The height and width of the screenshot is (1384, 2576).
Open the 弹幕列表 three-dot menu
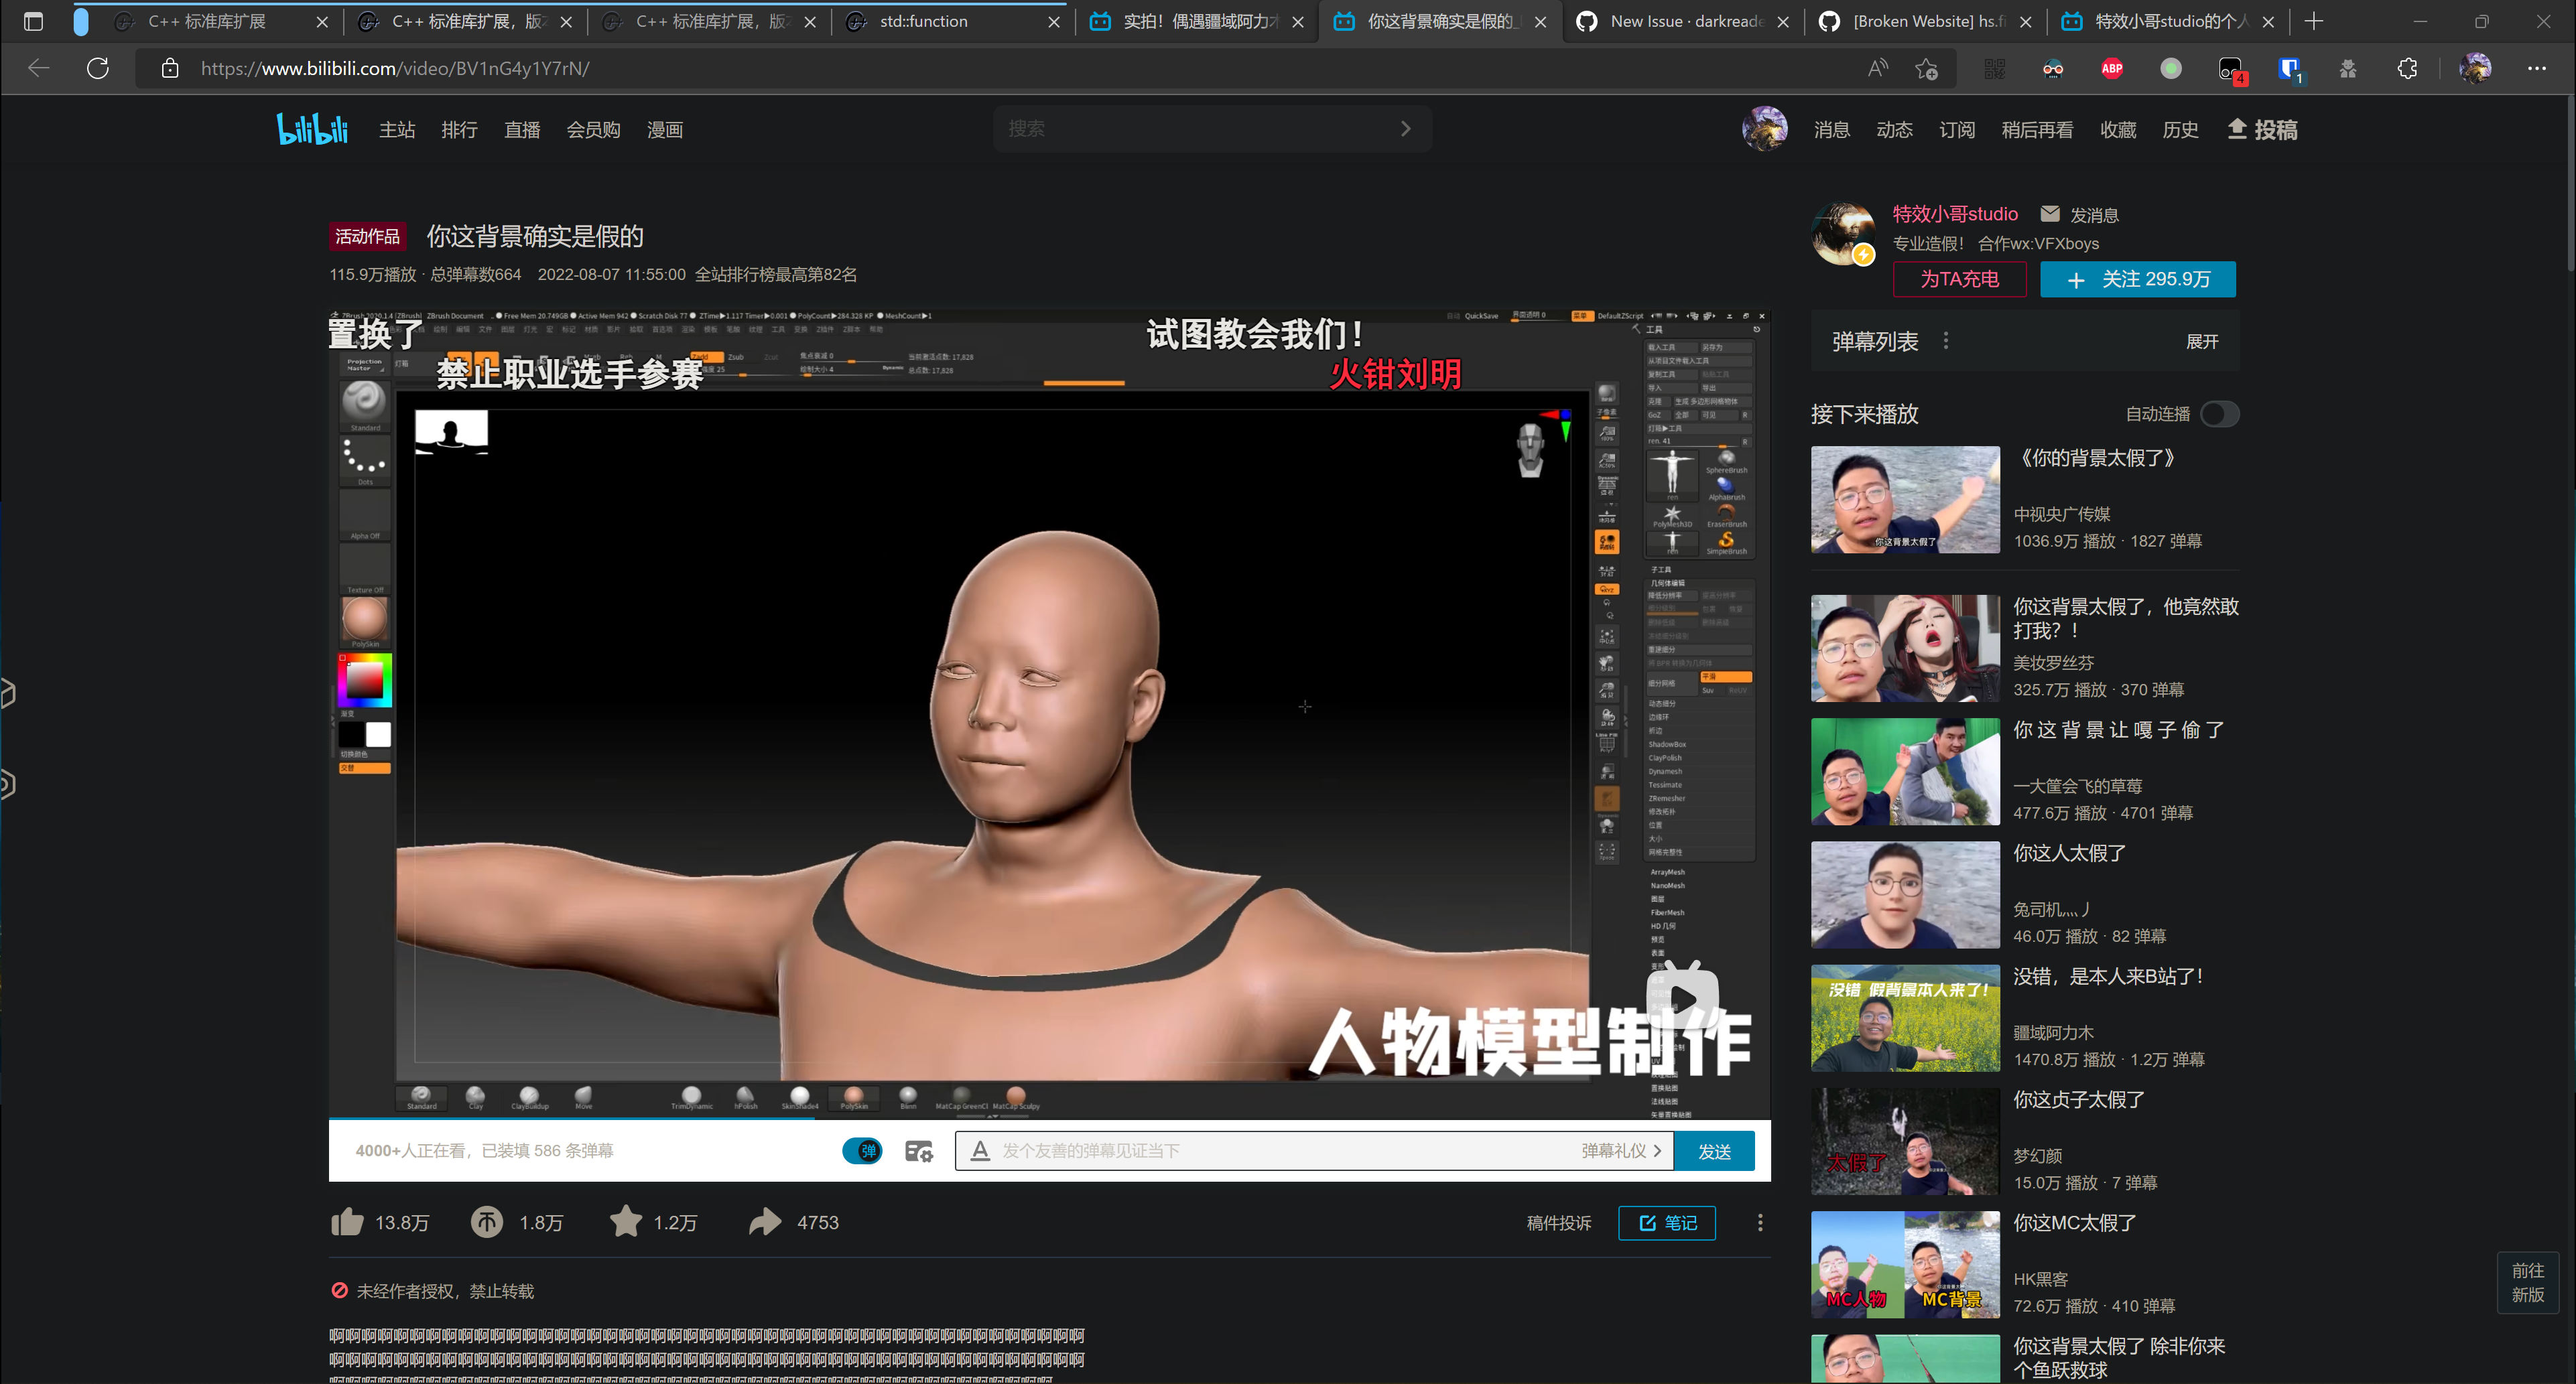click(1946, 340)
